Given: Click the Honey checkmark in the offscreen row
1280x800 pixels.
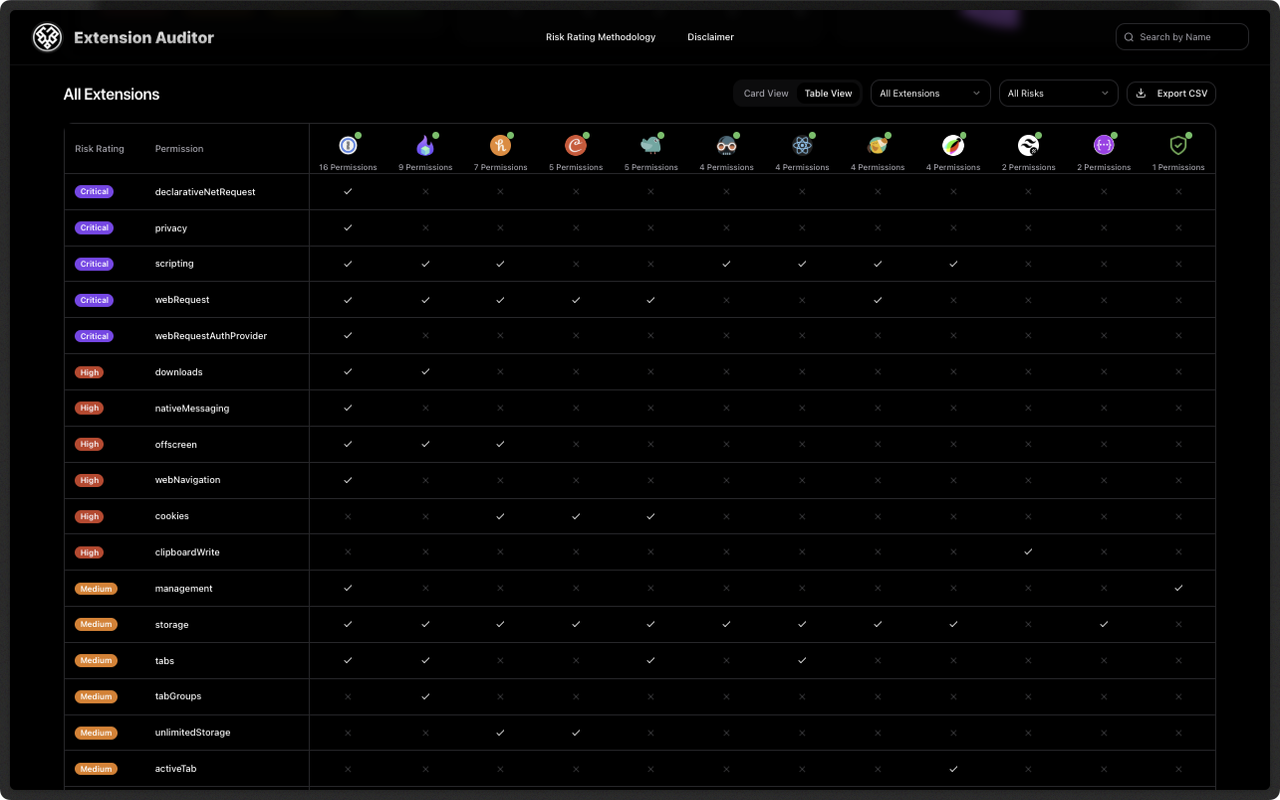Looking at the screenshot, I should click(500, 444).
